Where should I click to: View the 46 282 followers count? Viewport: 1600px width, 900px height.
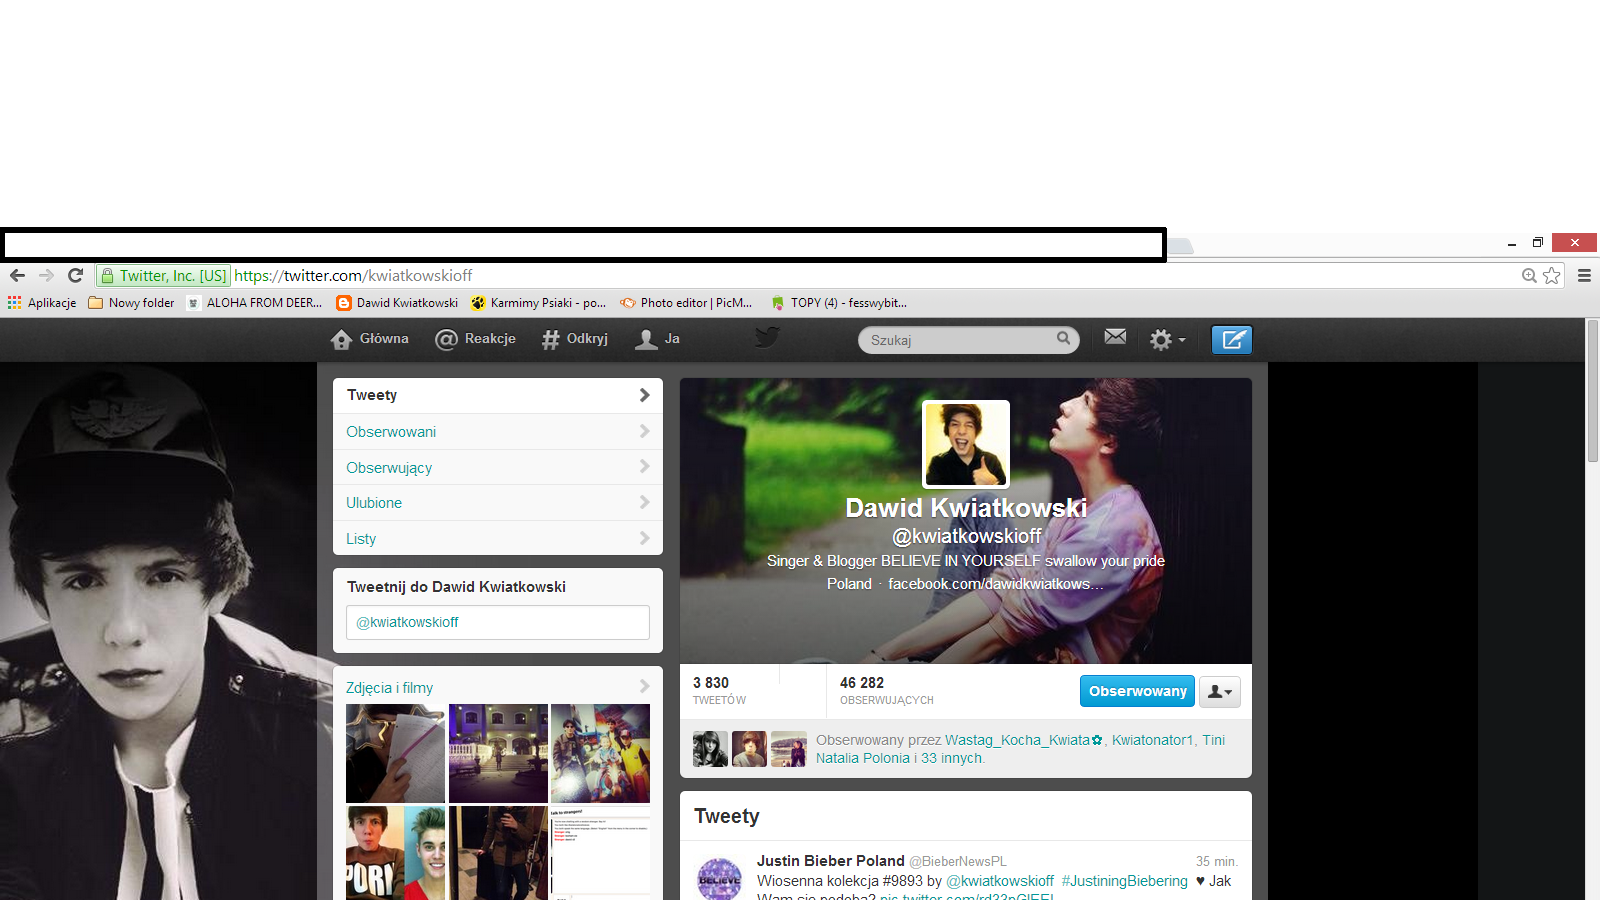887,690
